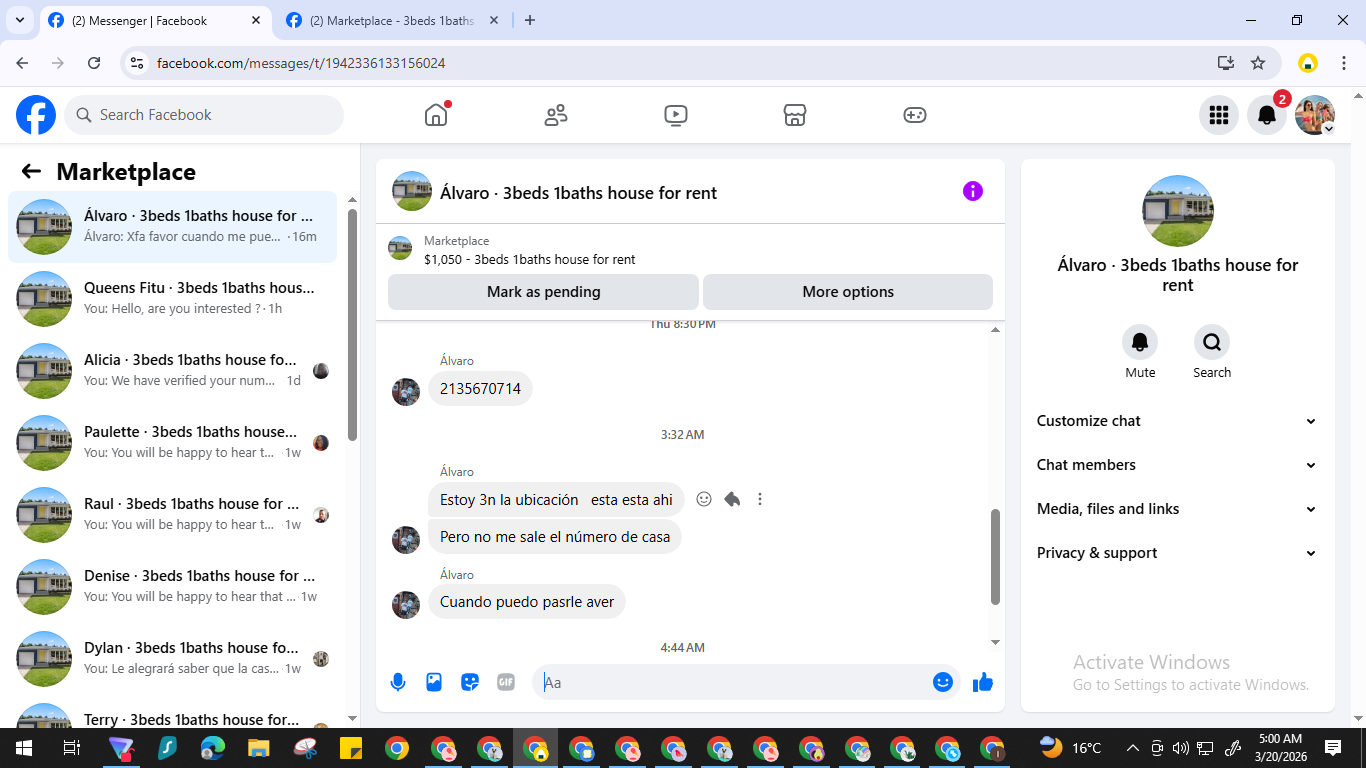Open the Notifications bell

1266,115
